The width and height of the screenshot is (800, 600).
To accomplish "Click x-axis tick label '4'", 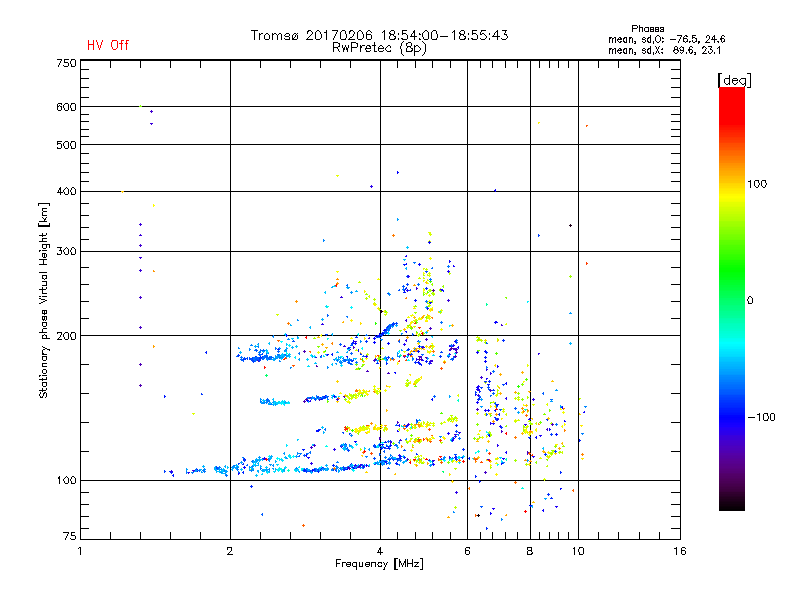I will point(380,551).
